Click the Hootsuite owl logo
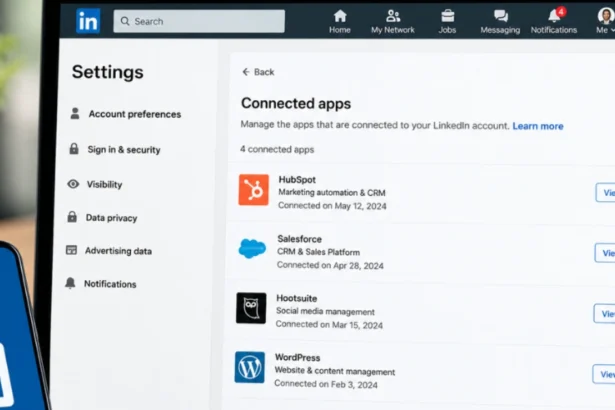The width and height of the screenshot is (615, 410). click(x=251, y=308)
